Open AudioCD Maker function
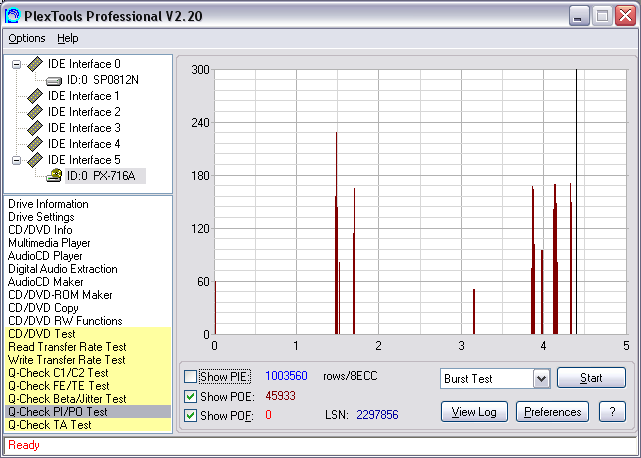Screen dimensions: 641x458 coord(45,282)
